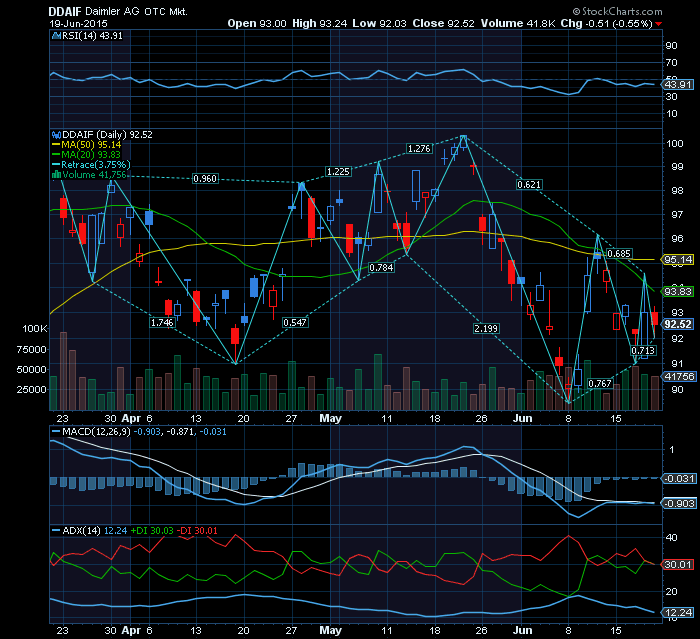Click the Volume 41.8K header value

[518, 24]
